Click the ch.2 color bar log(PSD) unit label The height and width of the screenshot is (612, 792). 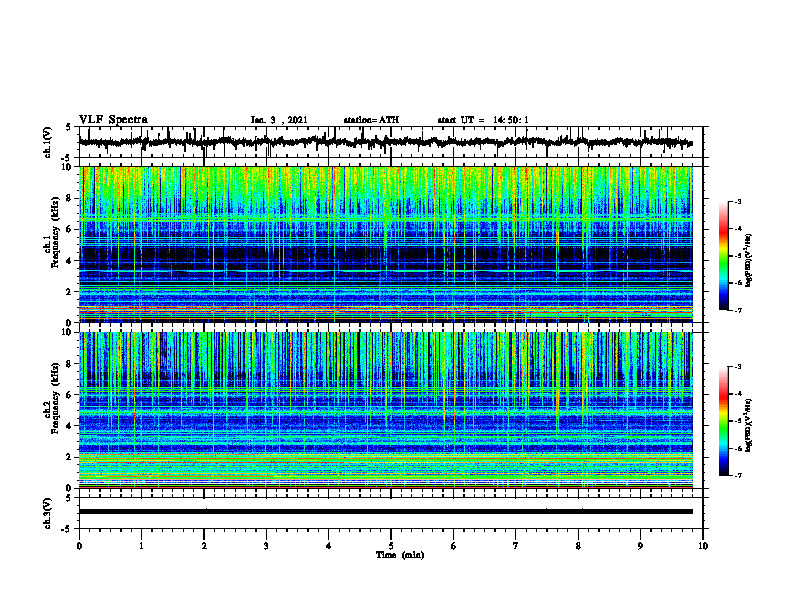750,425
